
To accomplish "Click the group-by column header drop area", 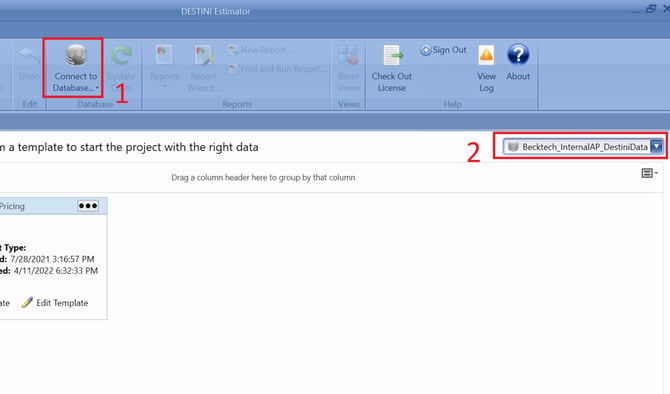I will (263, 177).
